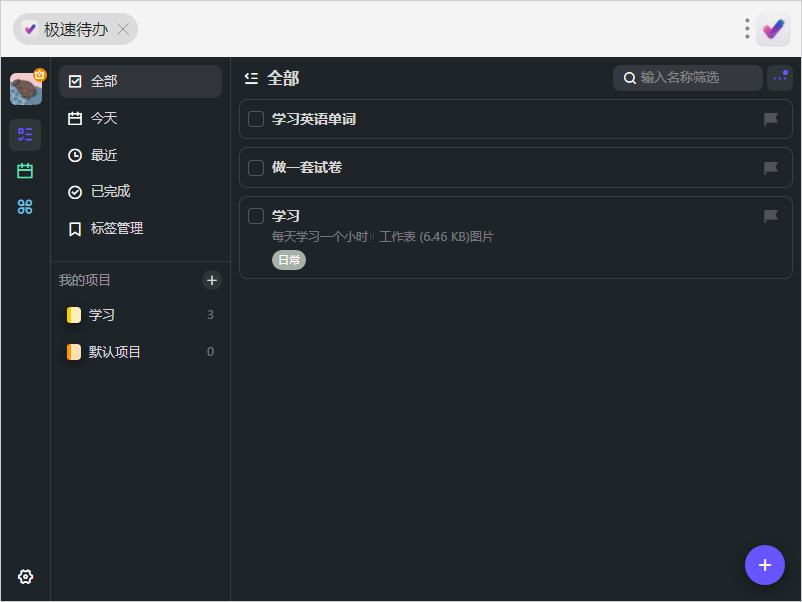Select the 全部 filter
802x602 pixels.
[x=140, y=81]
